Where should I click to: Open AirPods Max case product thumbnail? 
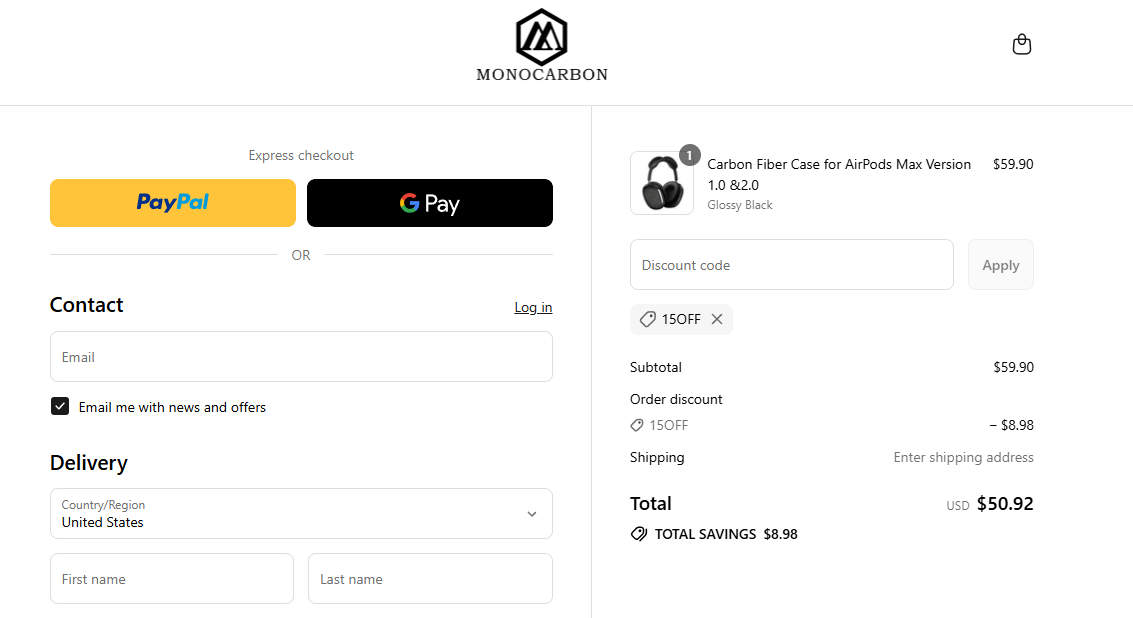point(662,183)
